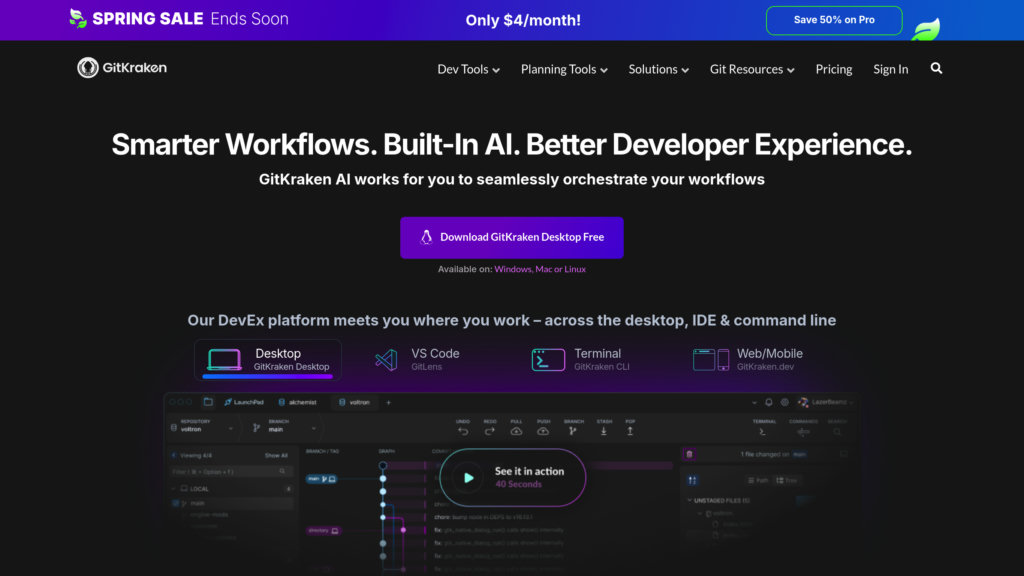
Task: Click the Desktop laptop icon
Action: pyautogui.click(x=224, y=359)
